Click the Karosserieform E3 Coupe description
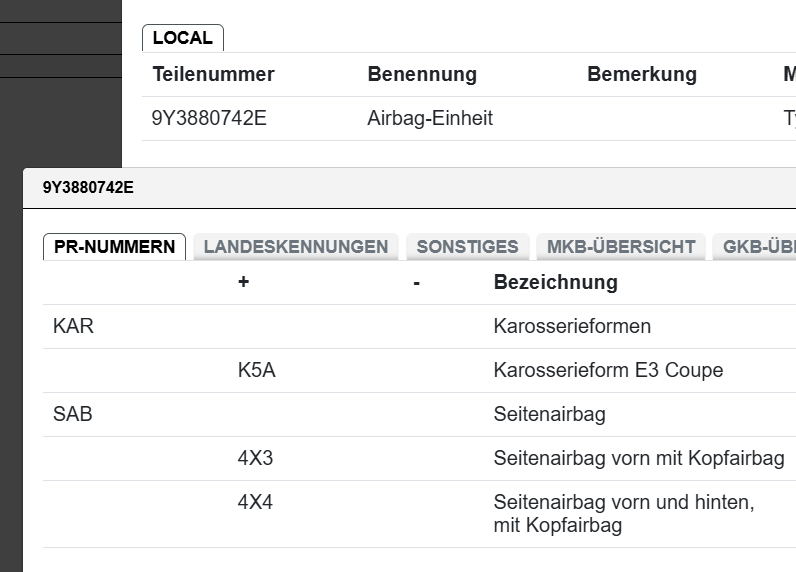The image size is (796, 572). pyautogui.click(x=608, y=371)
